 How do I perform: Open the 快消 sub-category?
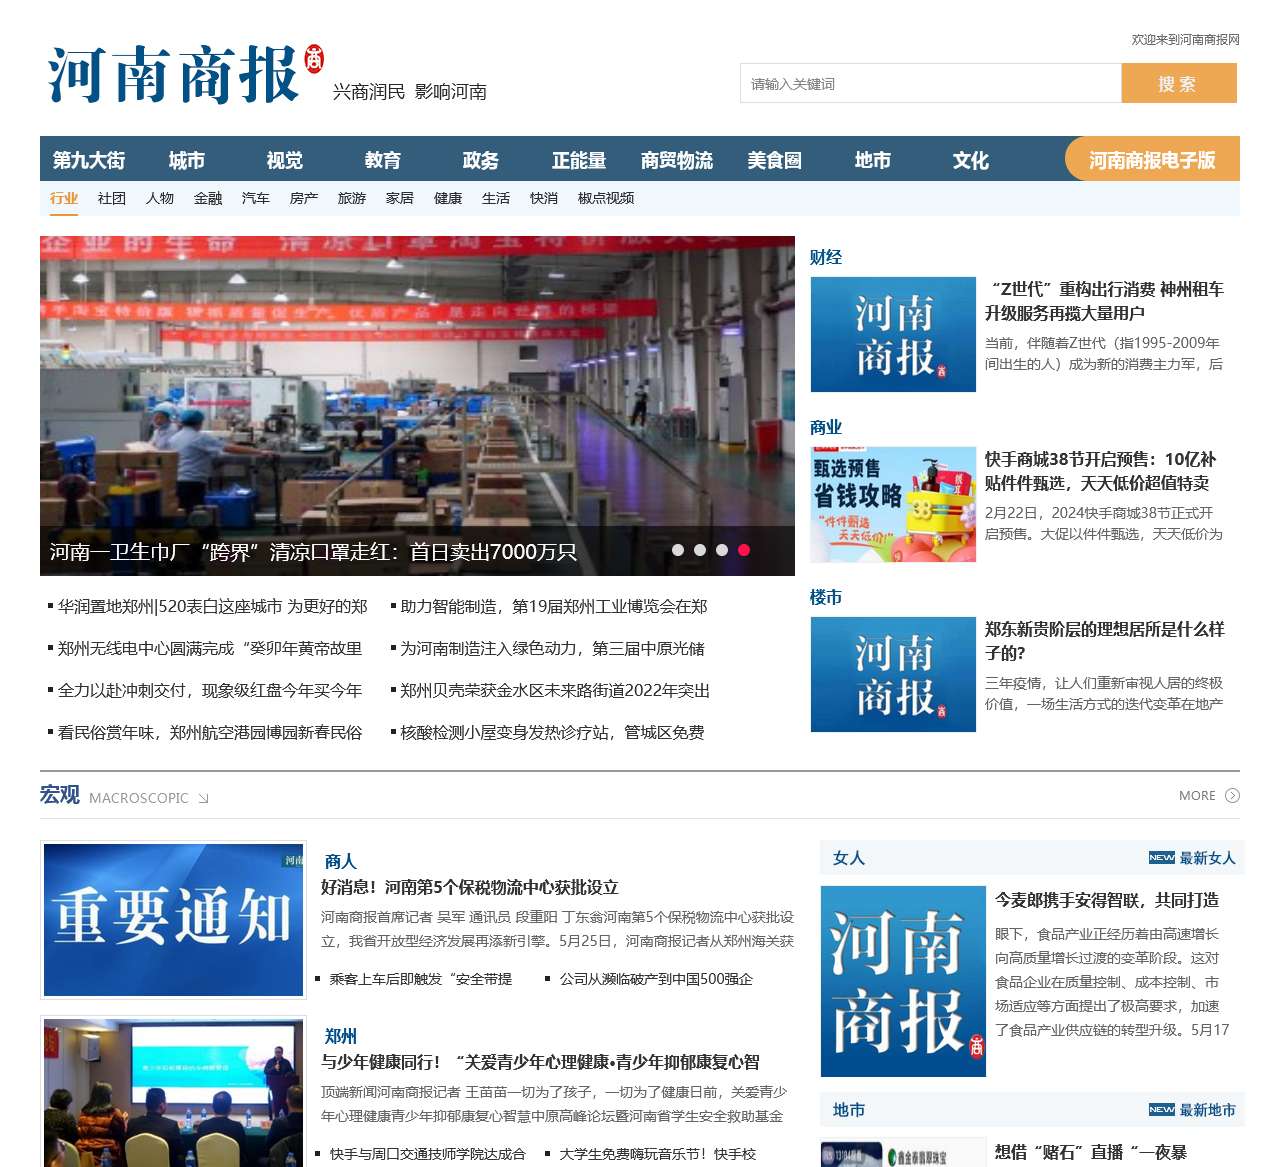[x=544, y=198]
